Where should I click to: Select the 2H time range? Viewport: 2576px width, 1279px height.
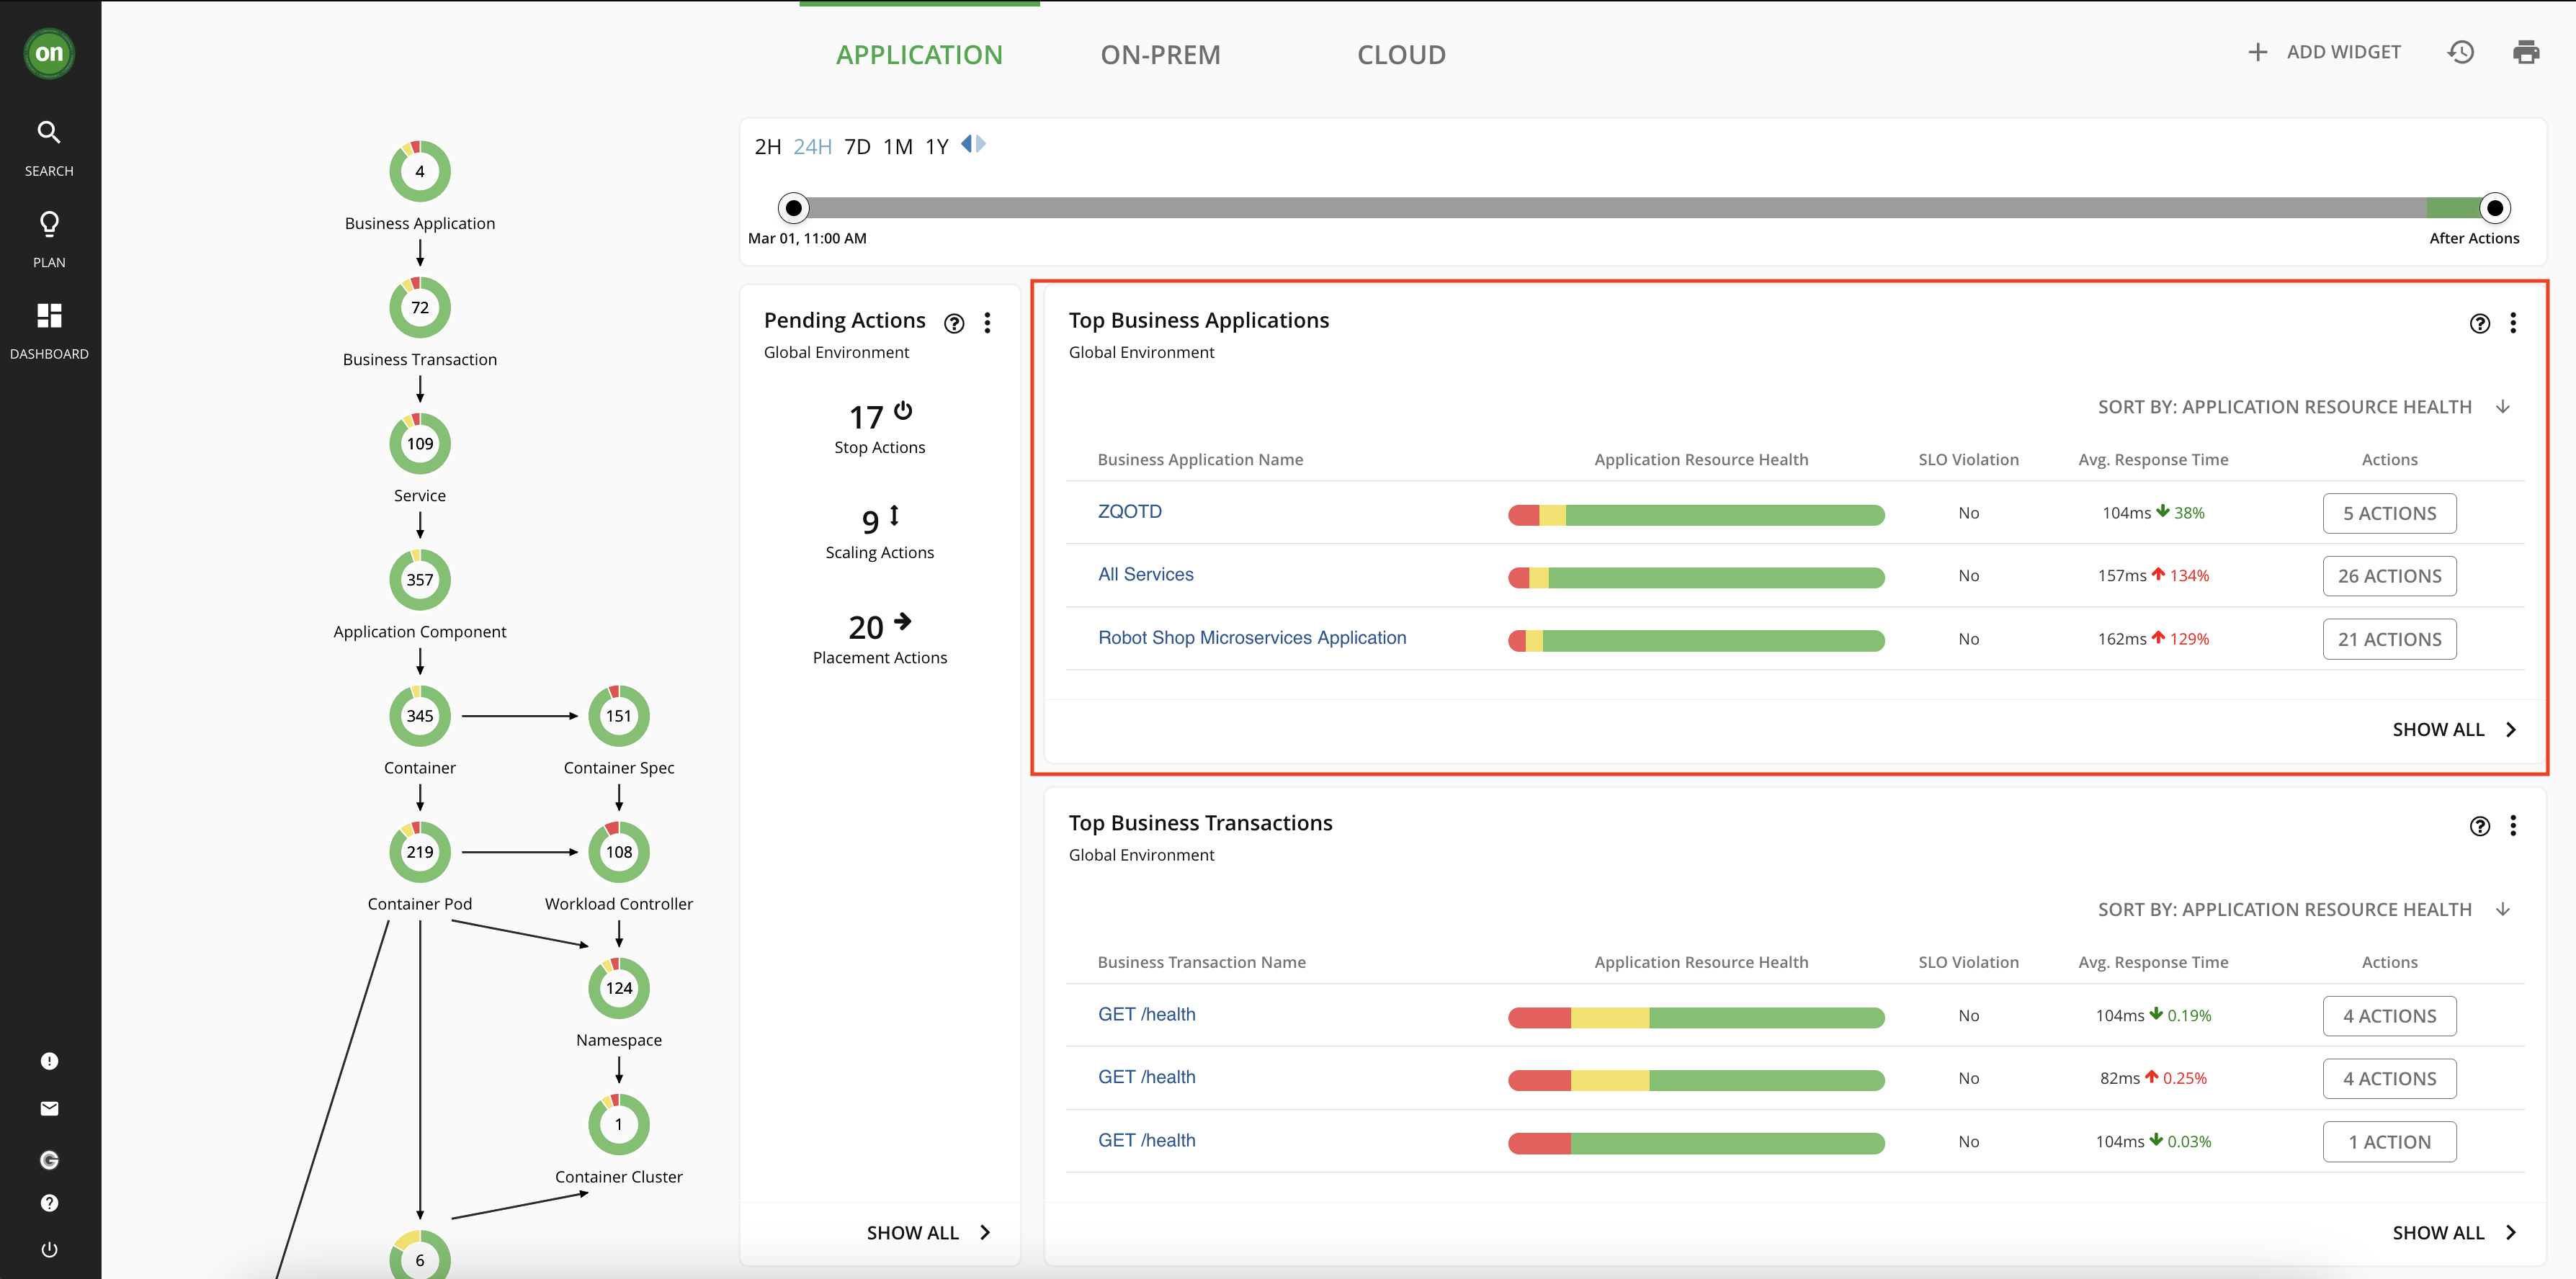tap(767, 147)
